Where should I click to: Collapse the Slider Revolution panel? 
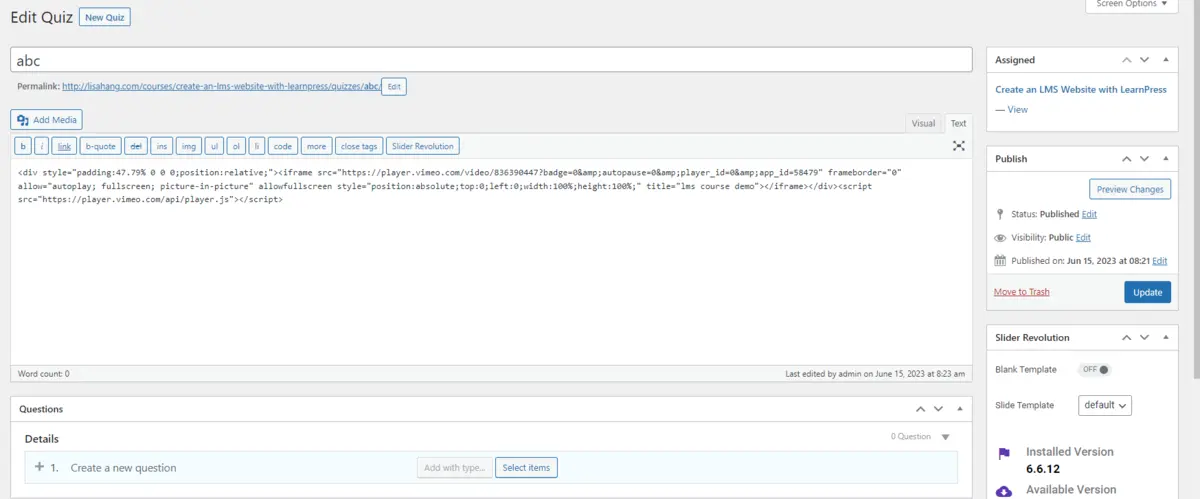tap(1167, 338)
